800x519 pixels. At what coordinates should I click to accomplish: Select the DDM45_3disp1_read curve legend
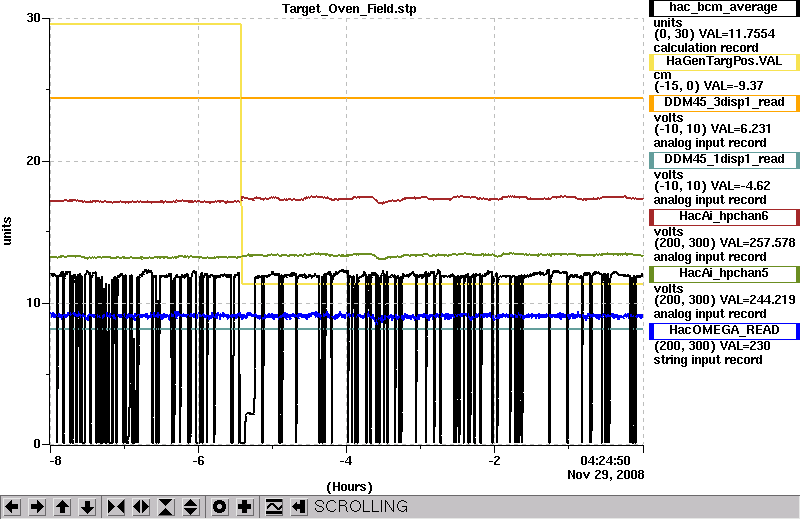(x=724, y=103)
